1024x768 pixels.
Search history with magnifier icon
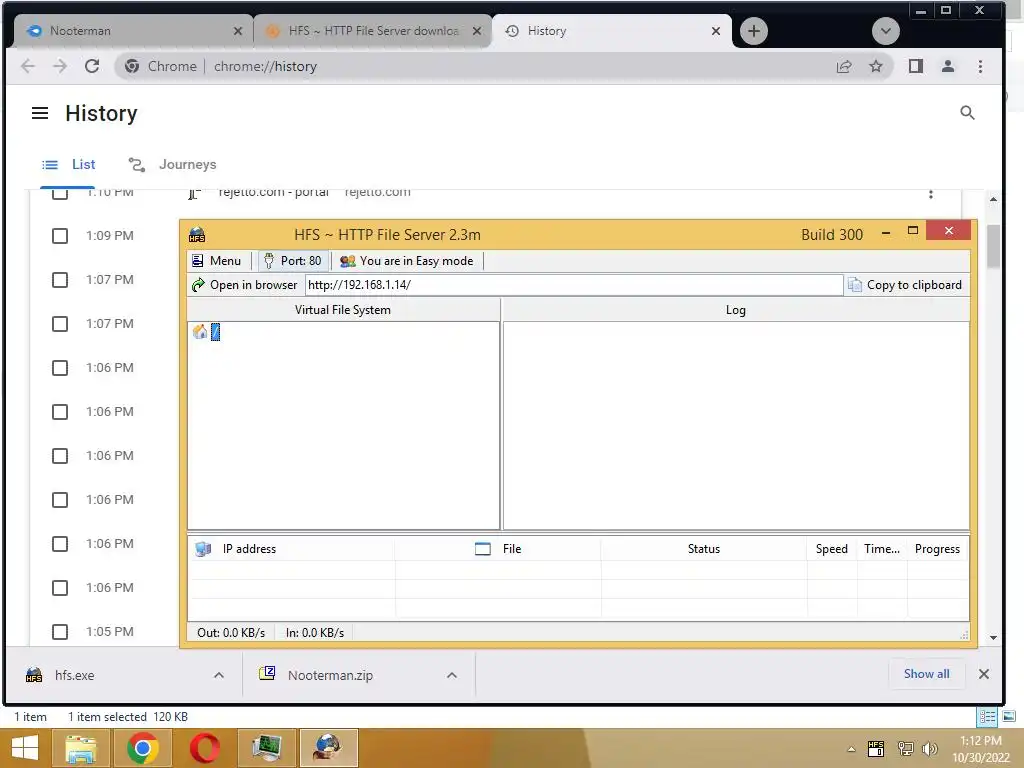tap(967, 113)
